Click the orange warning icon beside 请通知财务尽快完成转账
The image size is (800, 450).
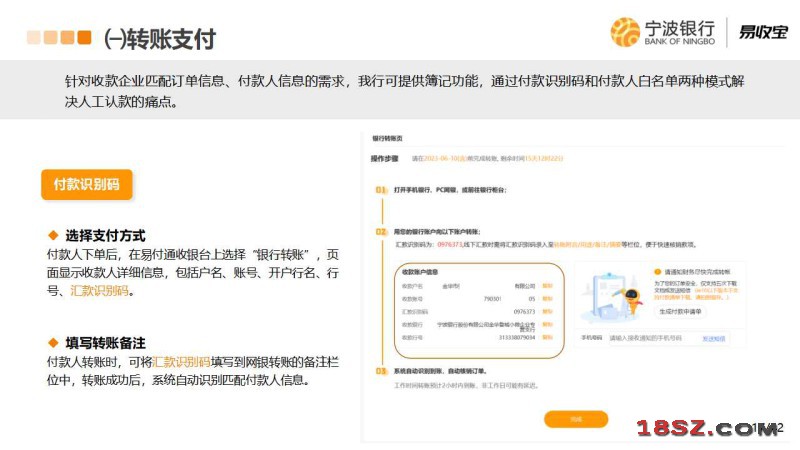pos(657,271)
